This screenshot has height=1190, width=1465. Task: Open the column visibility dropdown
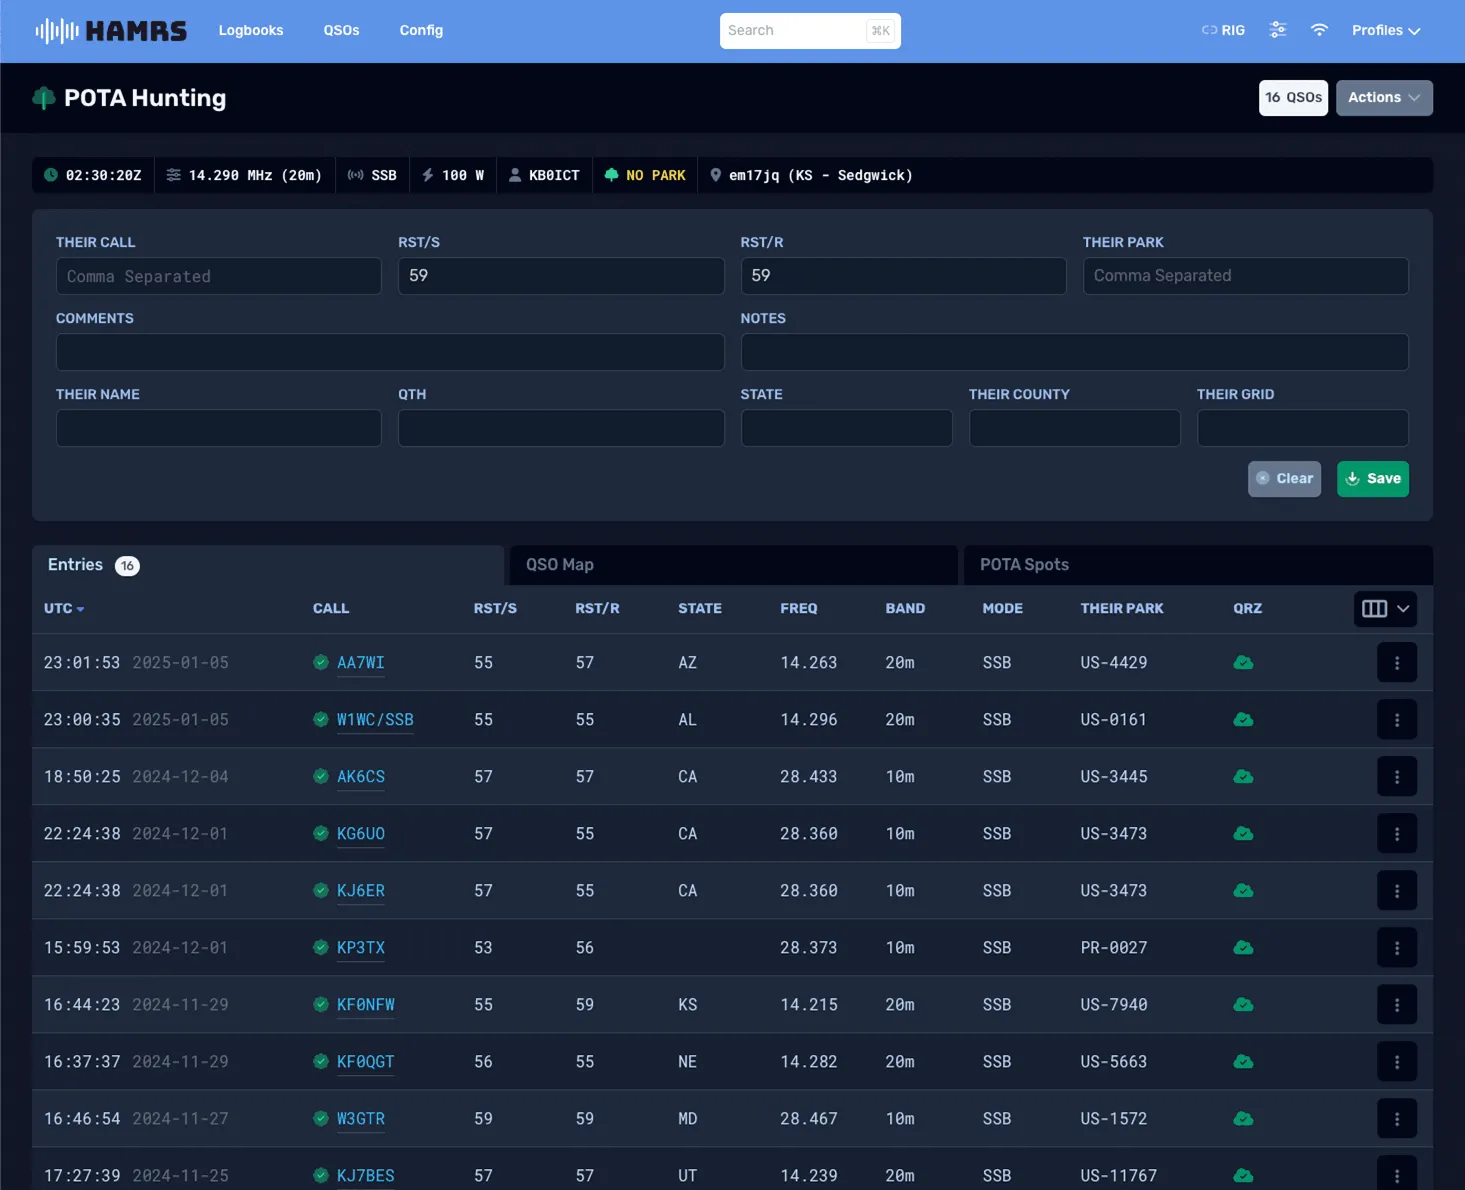pos(1385,608)
